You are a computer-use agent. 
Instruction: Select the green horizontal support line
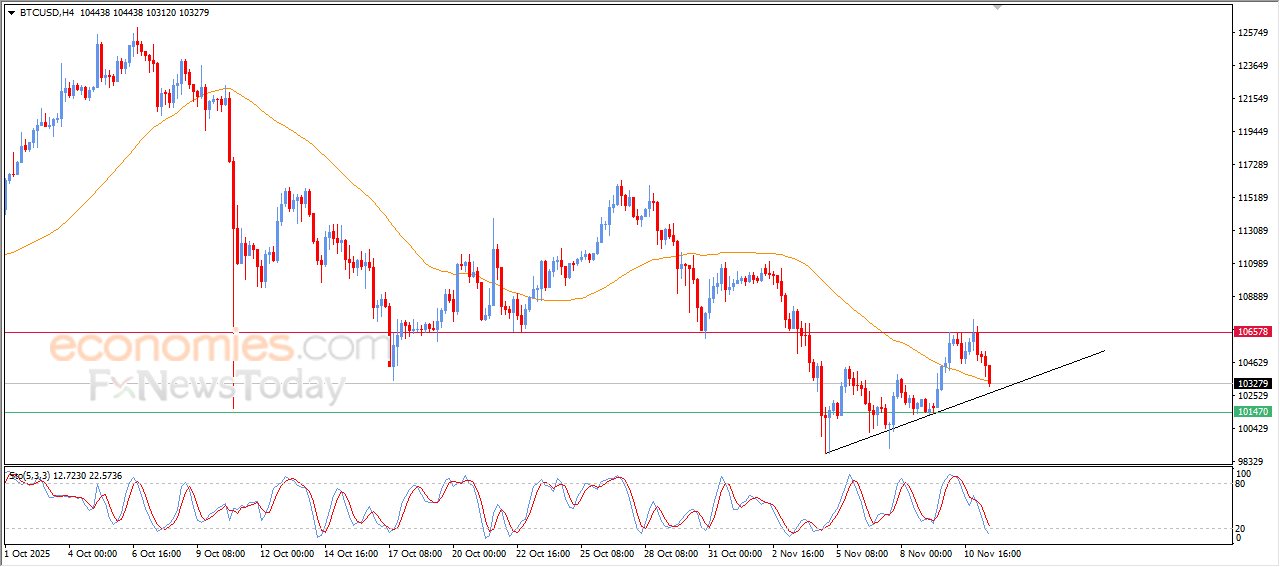pyautogui.click(x=600, y=412)
